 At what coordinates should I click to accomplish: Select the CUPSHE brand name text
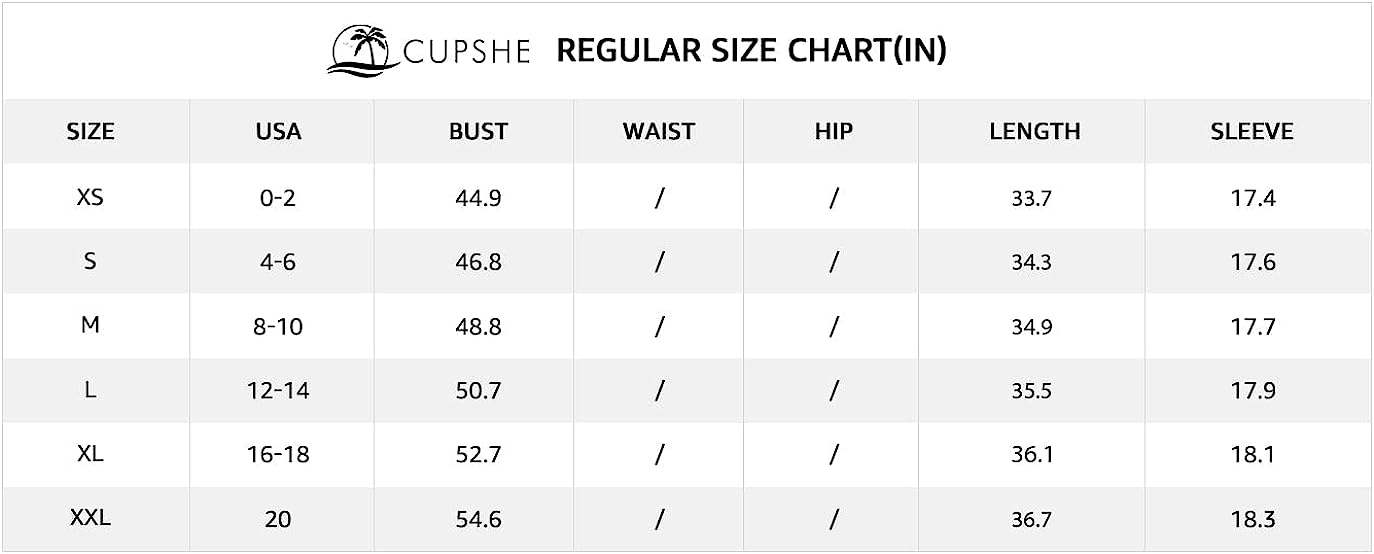point(467,51)
